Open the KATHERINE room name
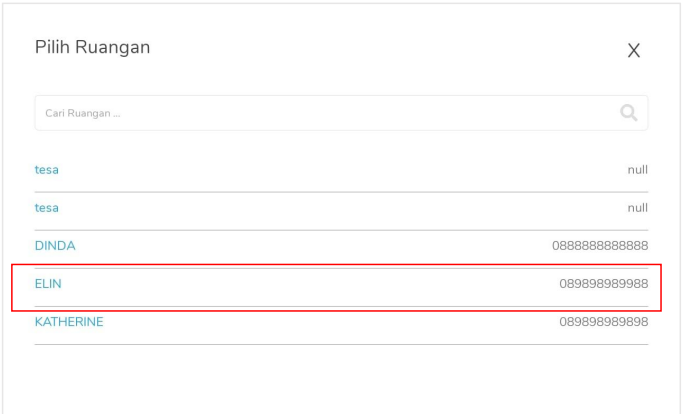685x414 pixels. [x=69, y=322]
